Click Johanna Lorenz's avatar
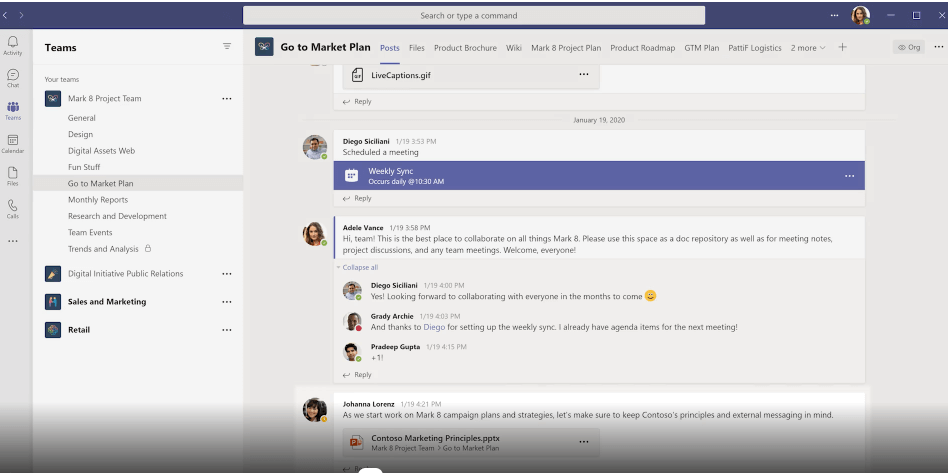This screenshot has height=473, width=948. (314, 409)
